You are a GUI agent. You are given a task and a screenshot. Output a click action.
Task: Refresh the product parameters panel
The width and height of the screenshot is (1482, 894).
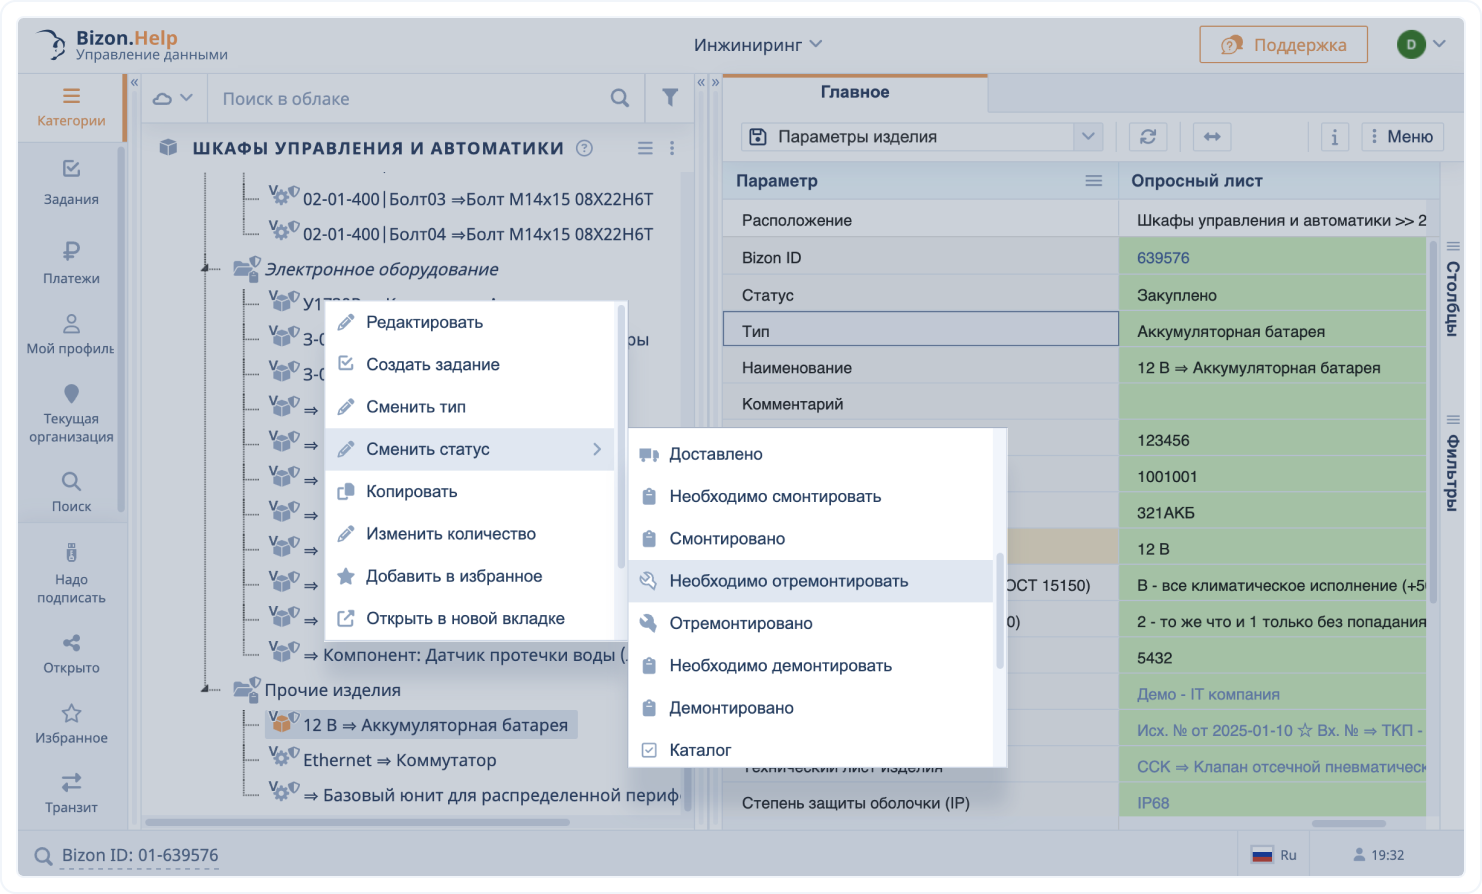click(x=1147, y=137)
